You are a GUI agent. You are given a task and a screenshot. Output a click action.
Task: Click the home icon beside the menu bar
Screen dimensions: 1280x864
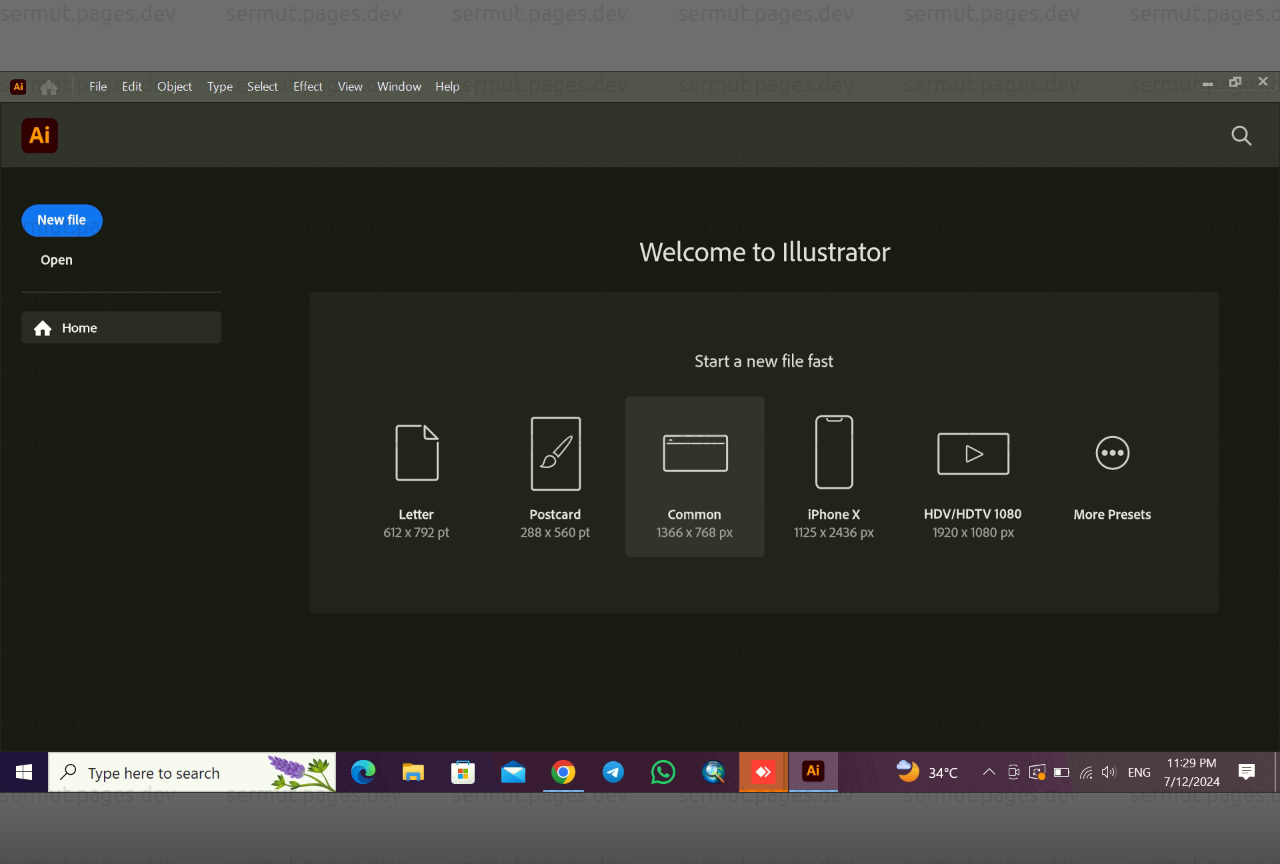pyautogui.click(x=48, y=87)
